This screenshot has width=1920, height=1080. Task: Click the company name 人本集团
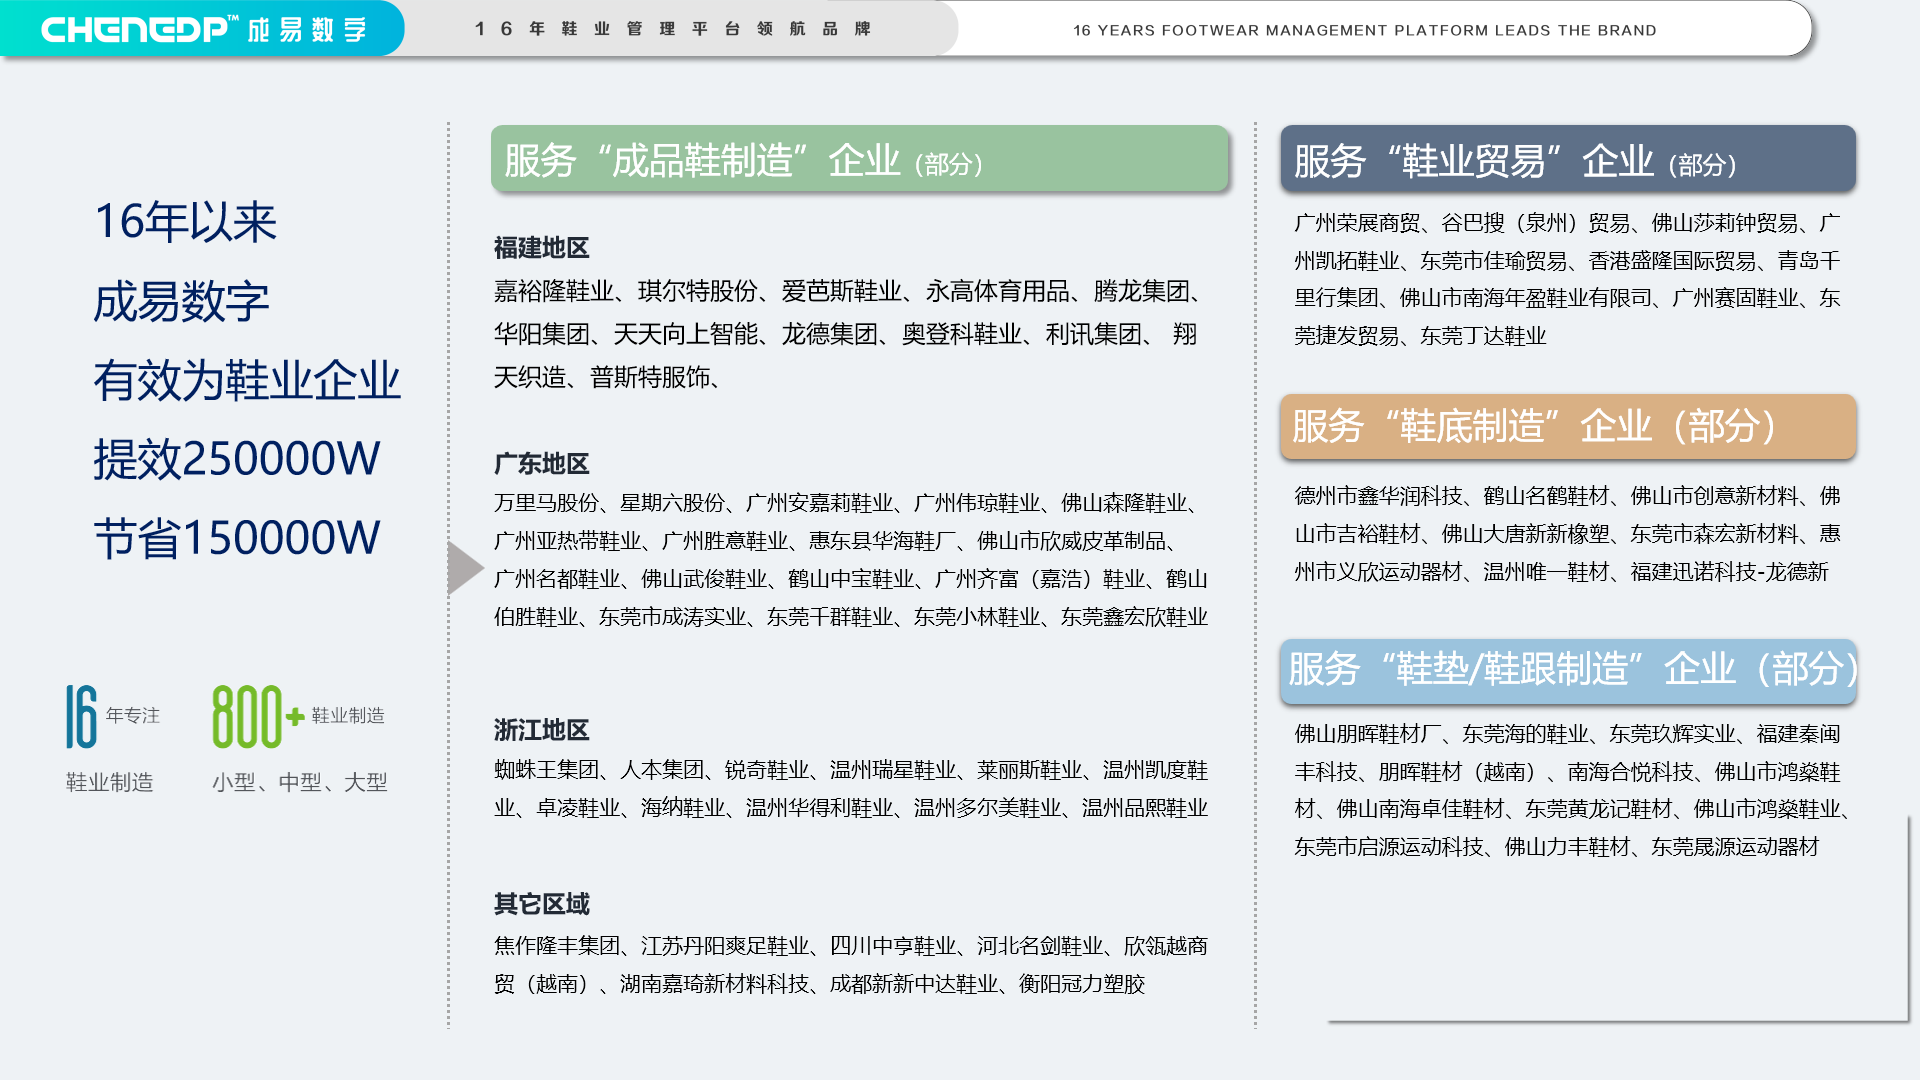point(662,770)
